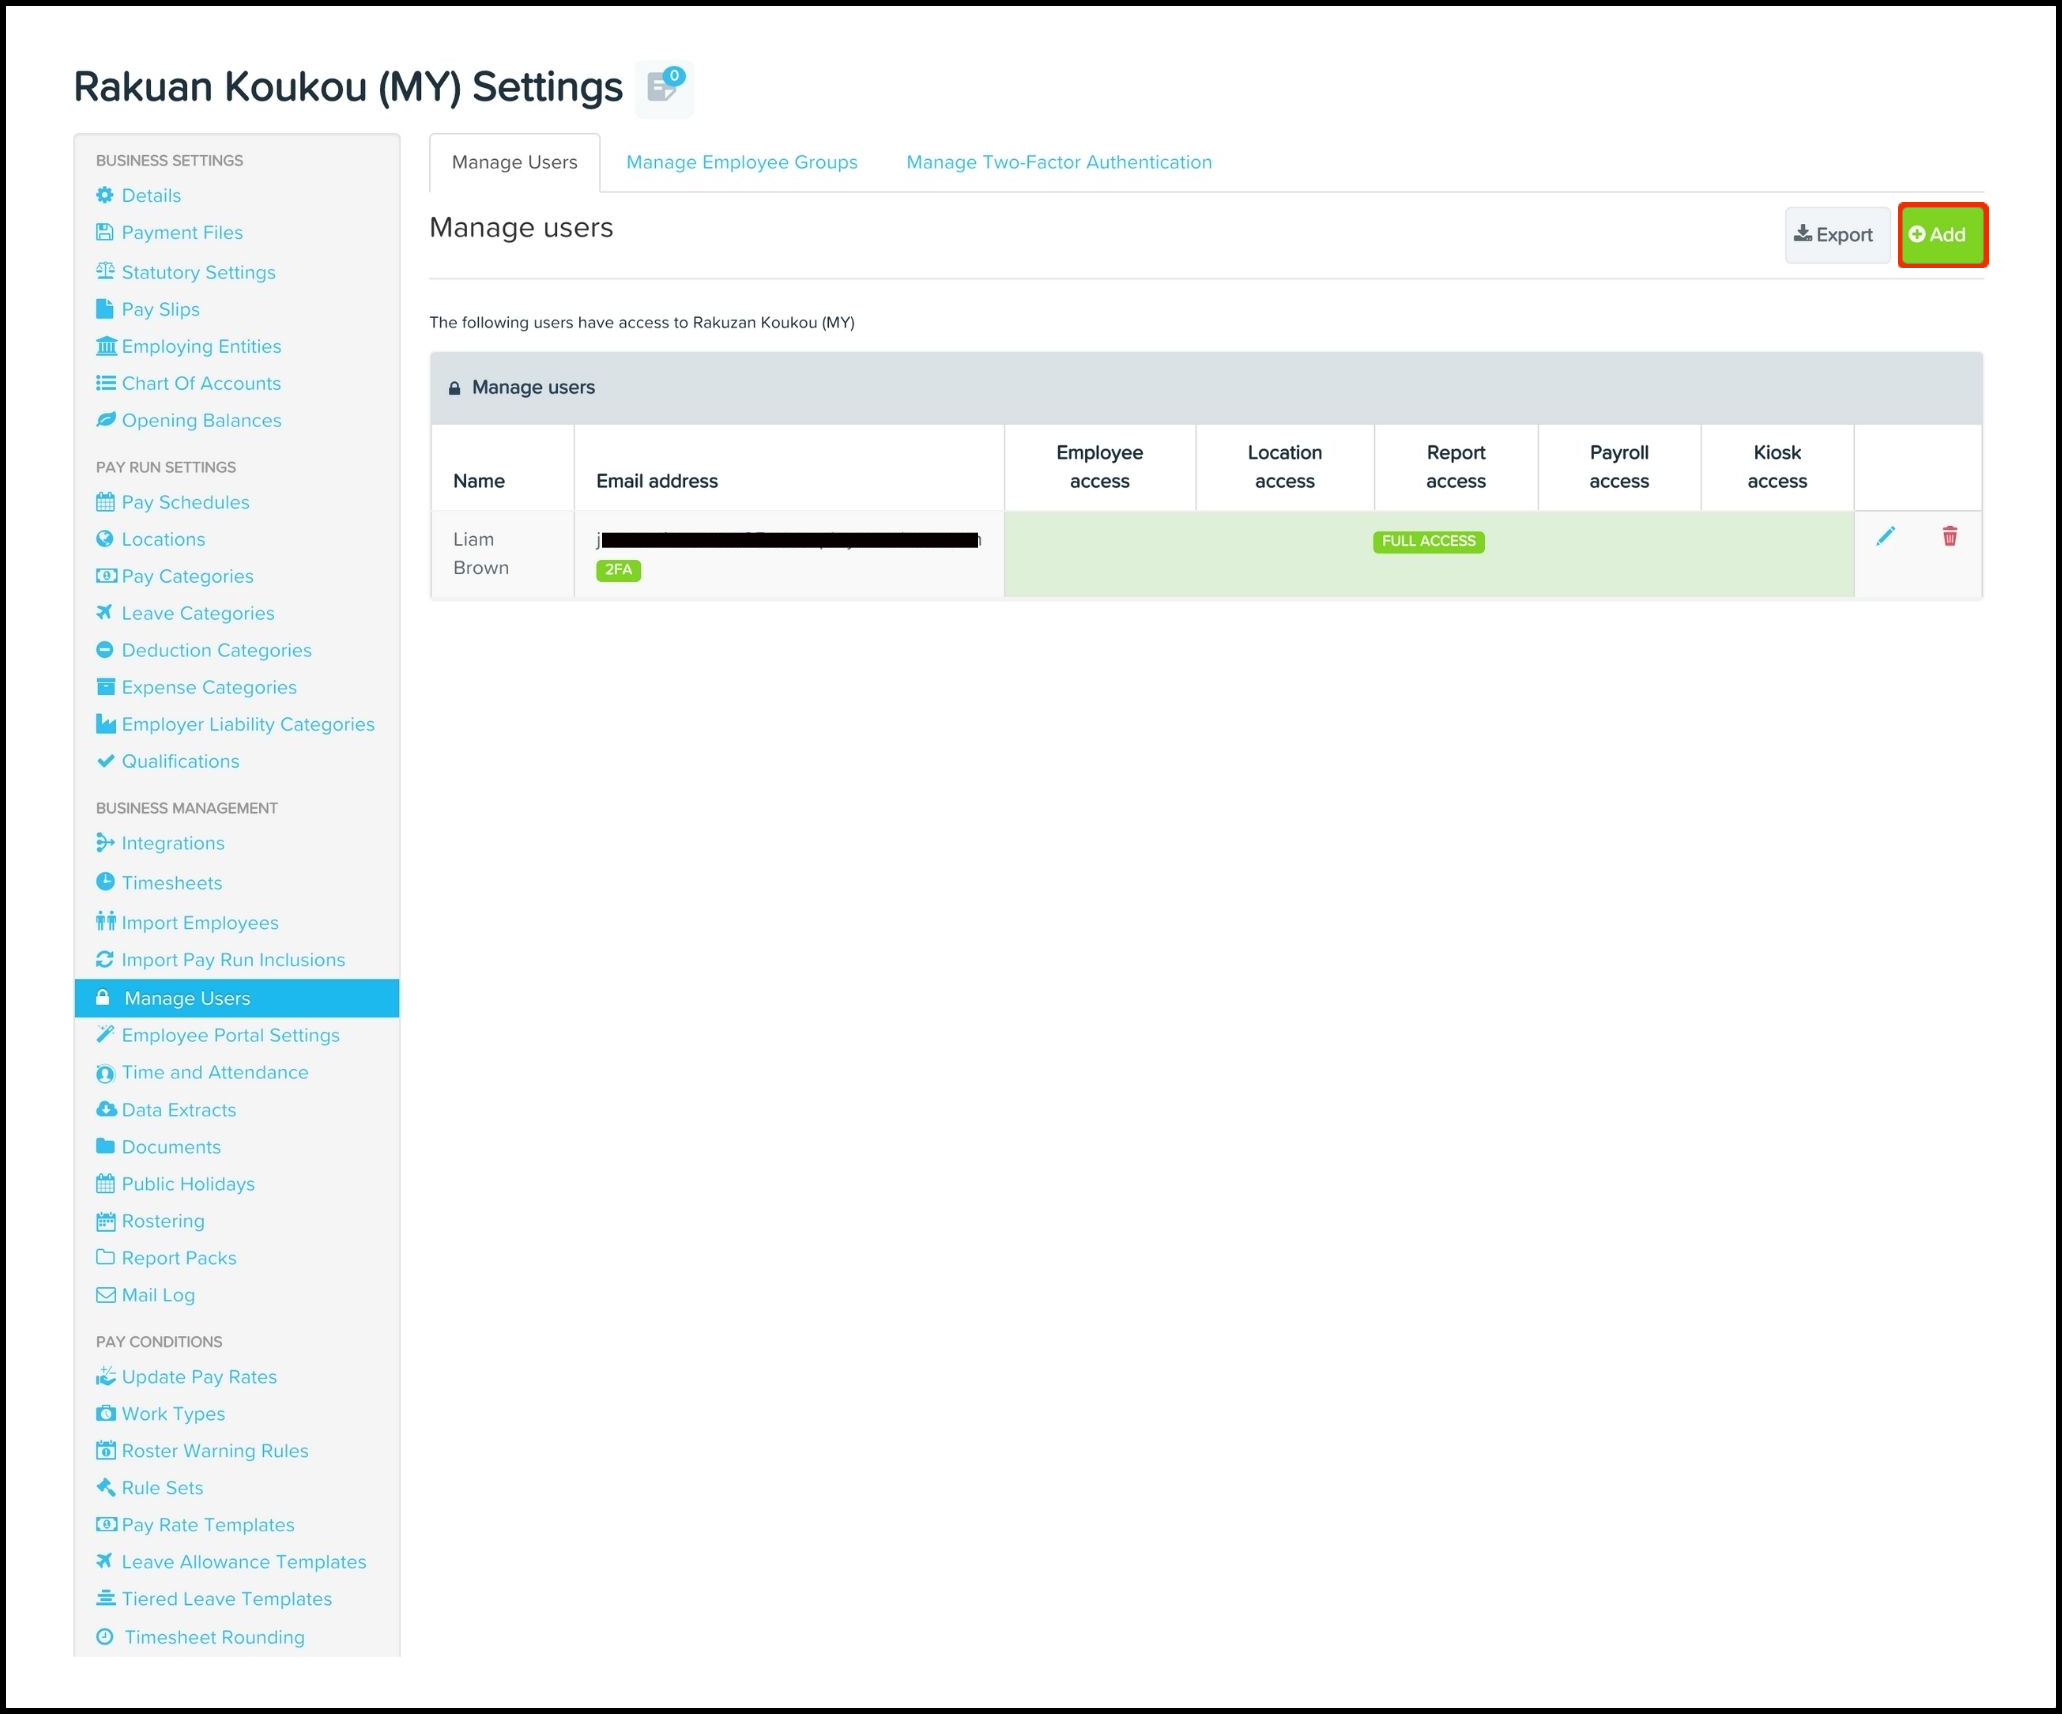Image resolution: width=2062 pixels, height=1714 pixels.
Task: Click the minus circle icon for Deduction Categories
Action: pyautogui.click(x=105, y=650)
